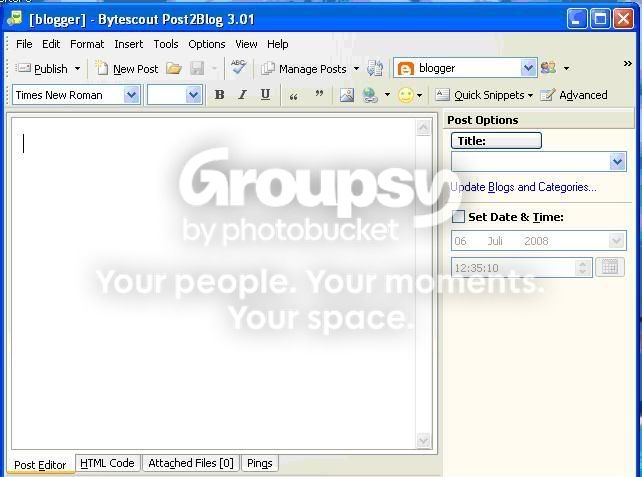Toggle Bold formatting
The height and width of the screenshot is (477, 642).
click(219, 95)
